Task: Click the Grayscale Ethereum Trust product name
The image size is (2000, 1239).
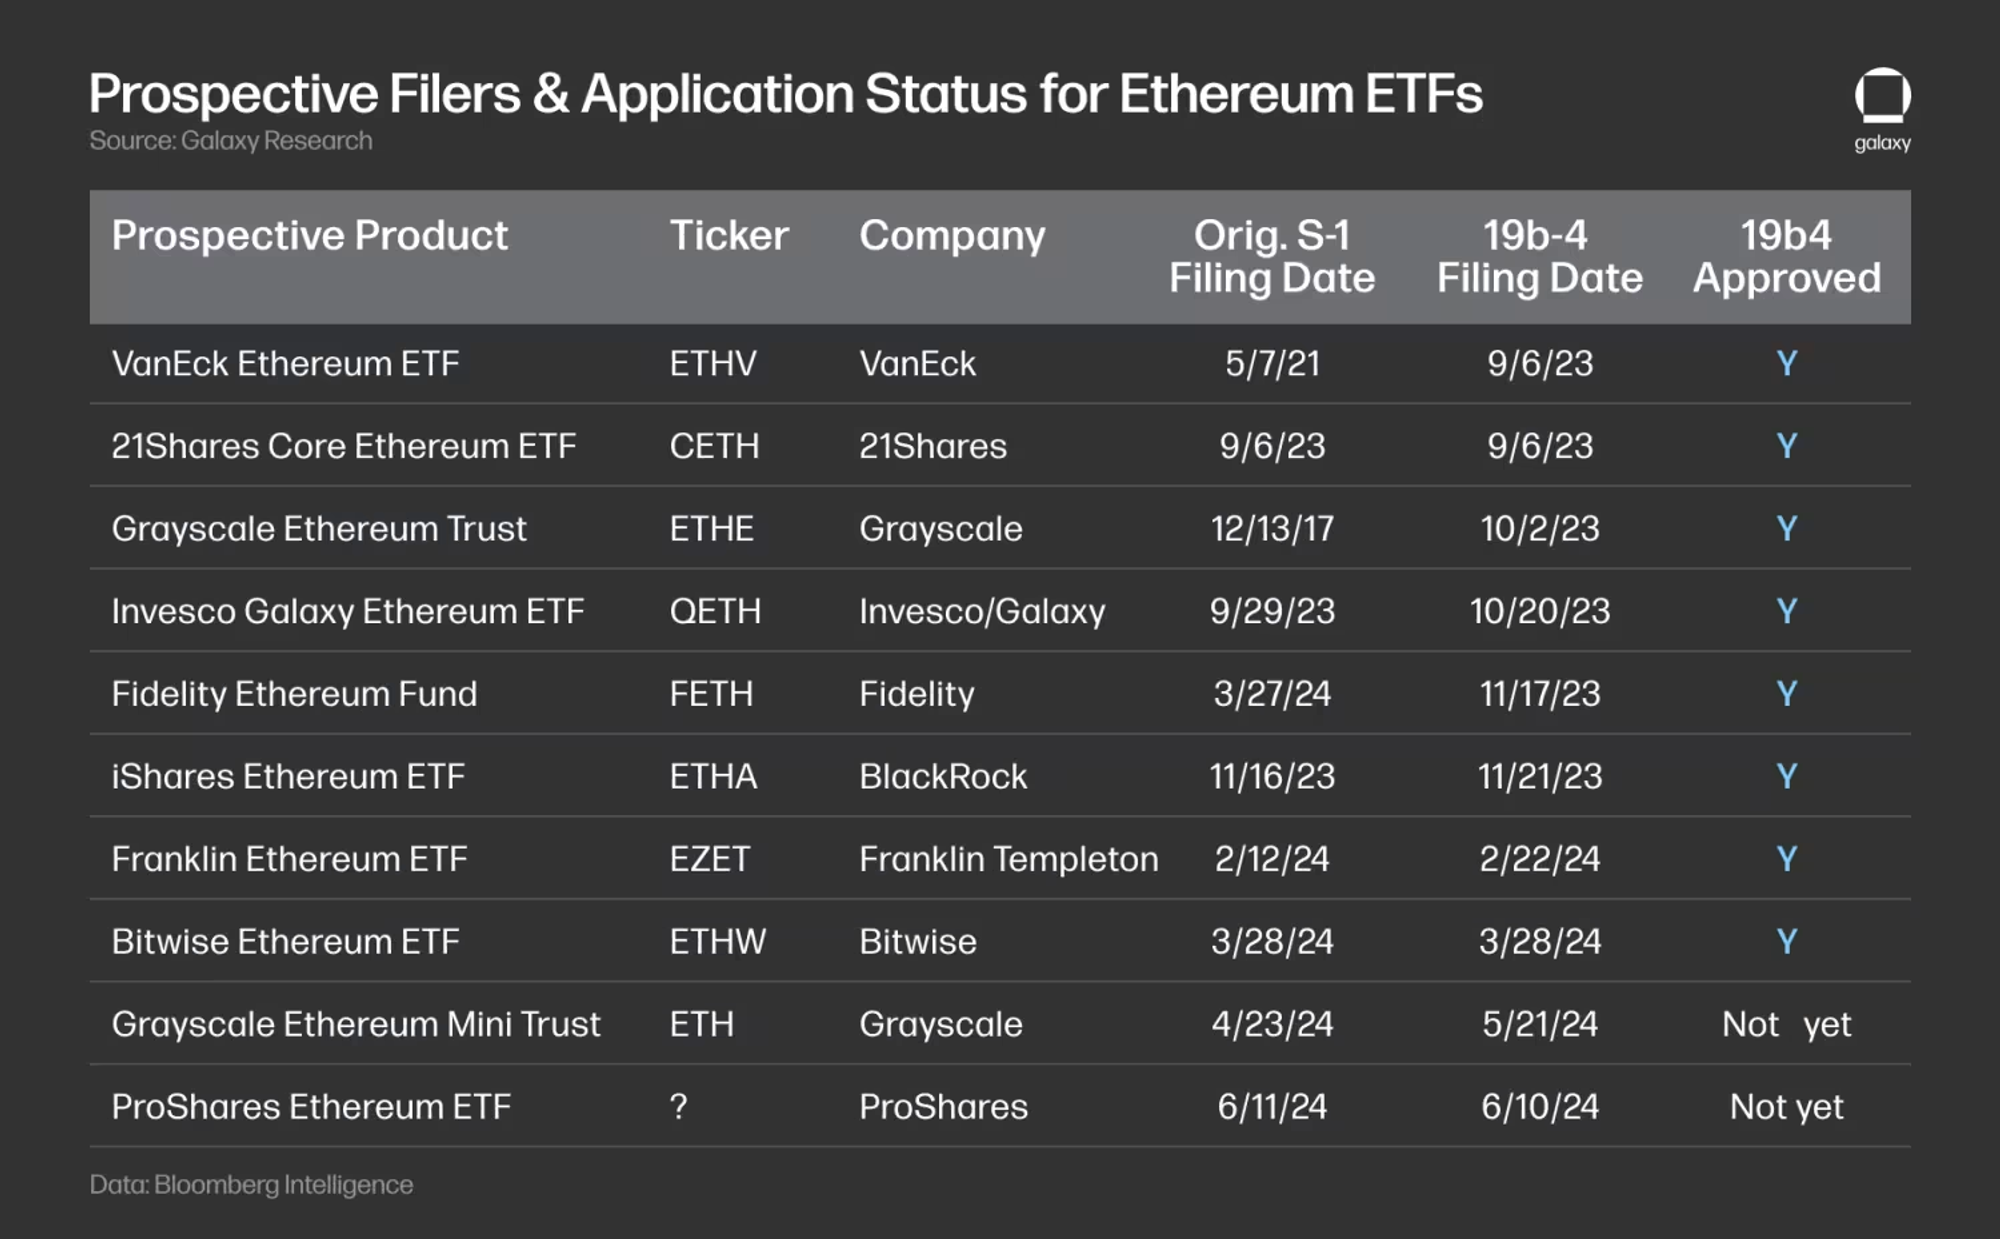Action: click(x=318, y=529)
